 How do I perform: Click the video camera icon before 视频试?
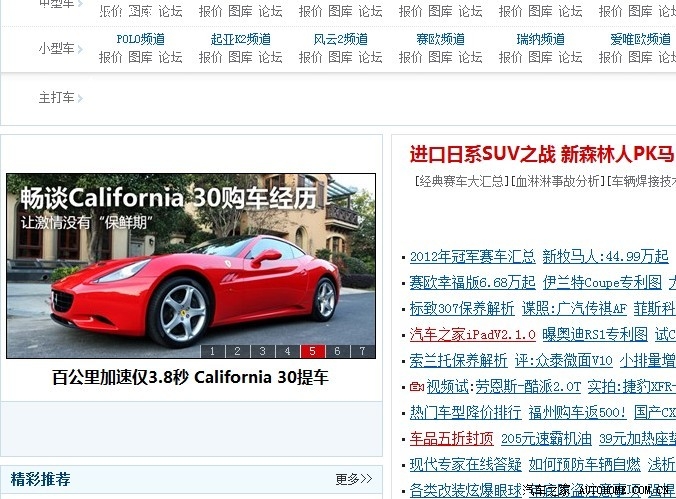pos(416,386)
